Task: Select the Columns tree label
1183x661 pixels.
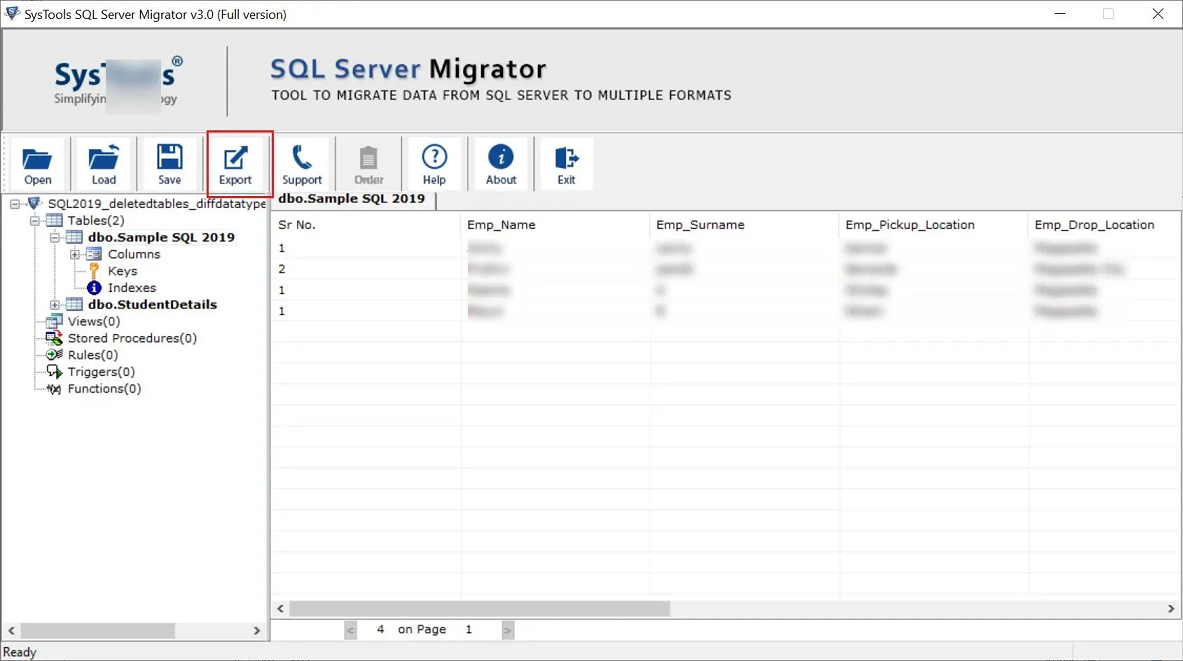Action: 134,254
